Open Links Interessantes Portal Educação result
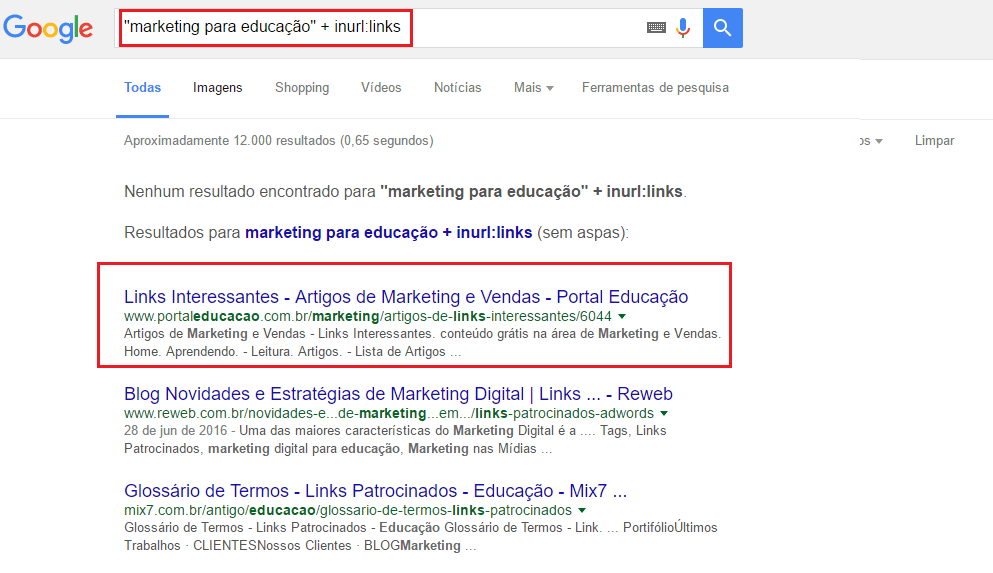The width and height of the screenshot is (993, 573). (406, 296)
